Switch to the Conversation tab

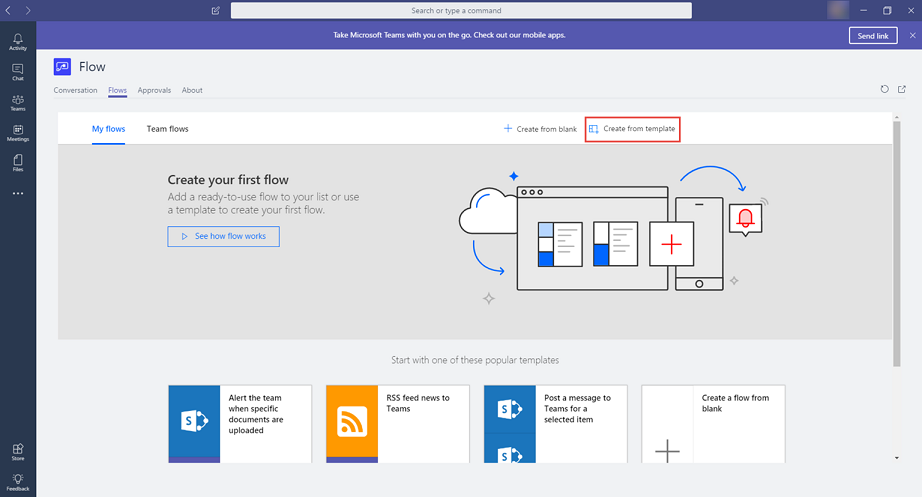click(x=76, y=90)
